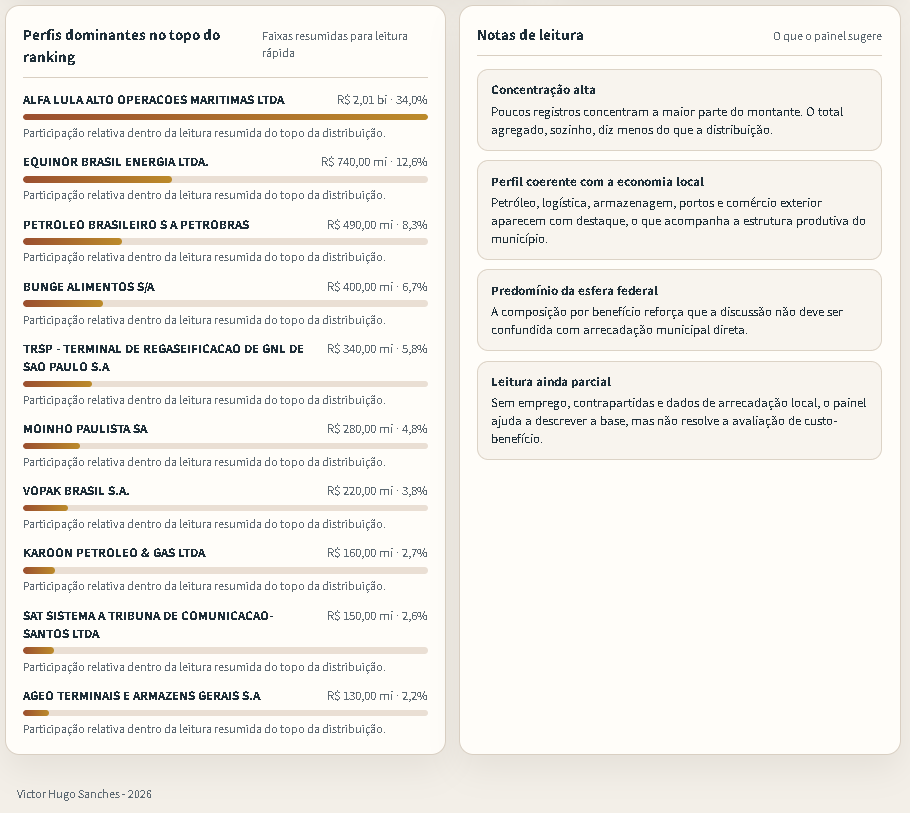Click the EQUINOR BRASIL ENERGIA share bar
Viewport: 910px width, 813px height.
(x=225, y=179)
